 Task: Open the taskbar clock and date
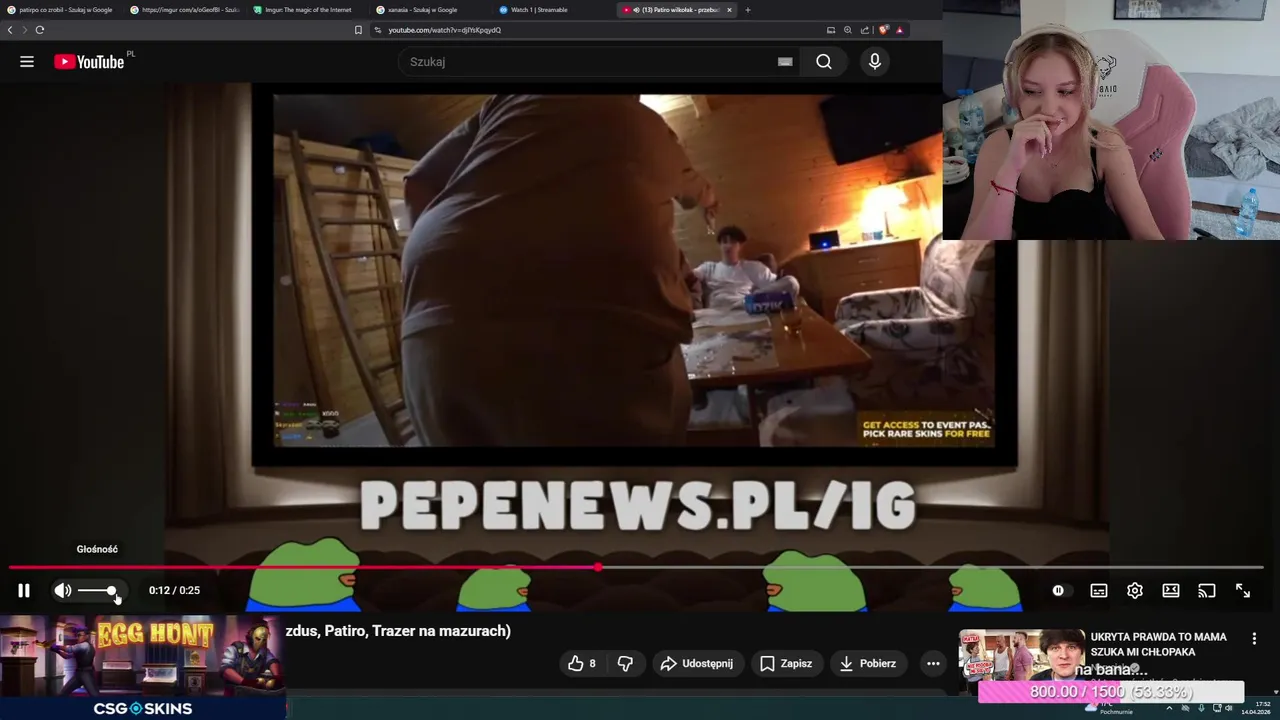click(x=1255, y=708)
